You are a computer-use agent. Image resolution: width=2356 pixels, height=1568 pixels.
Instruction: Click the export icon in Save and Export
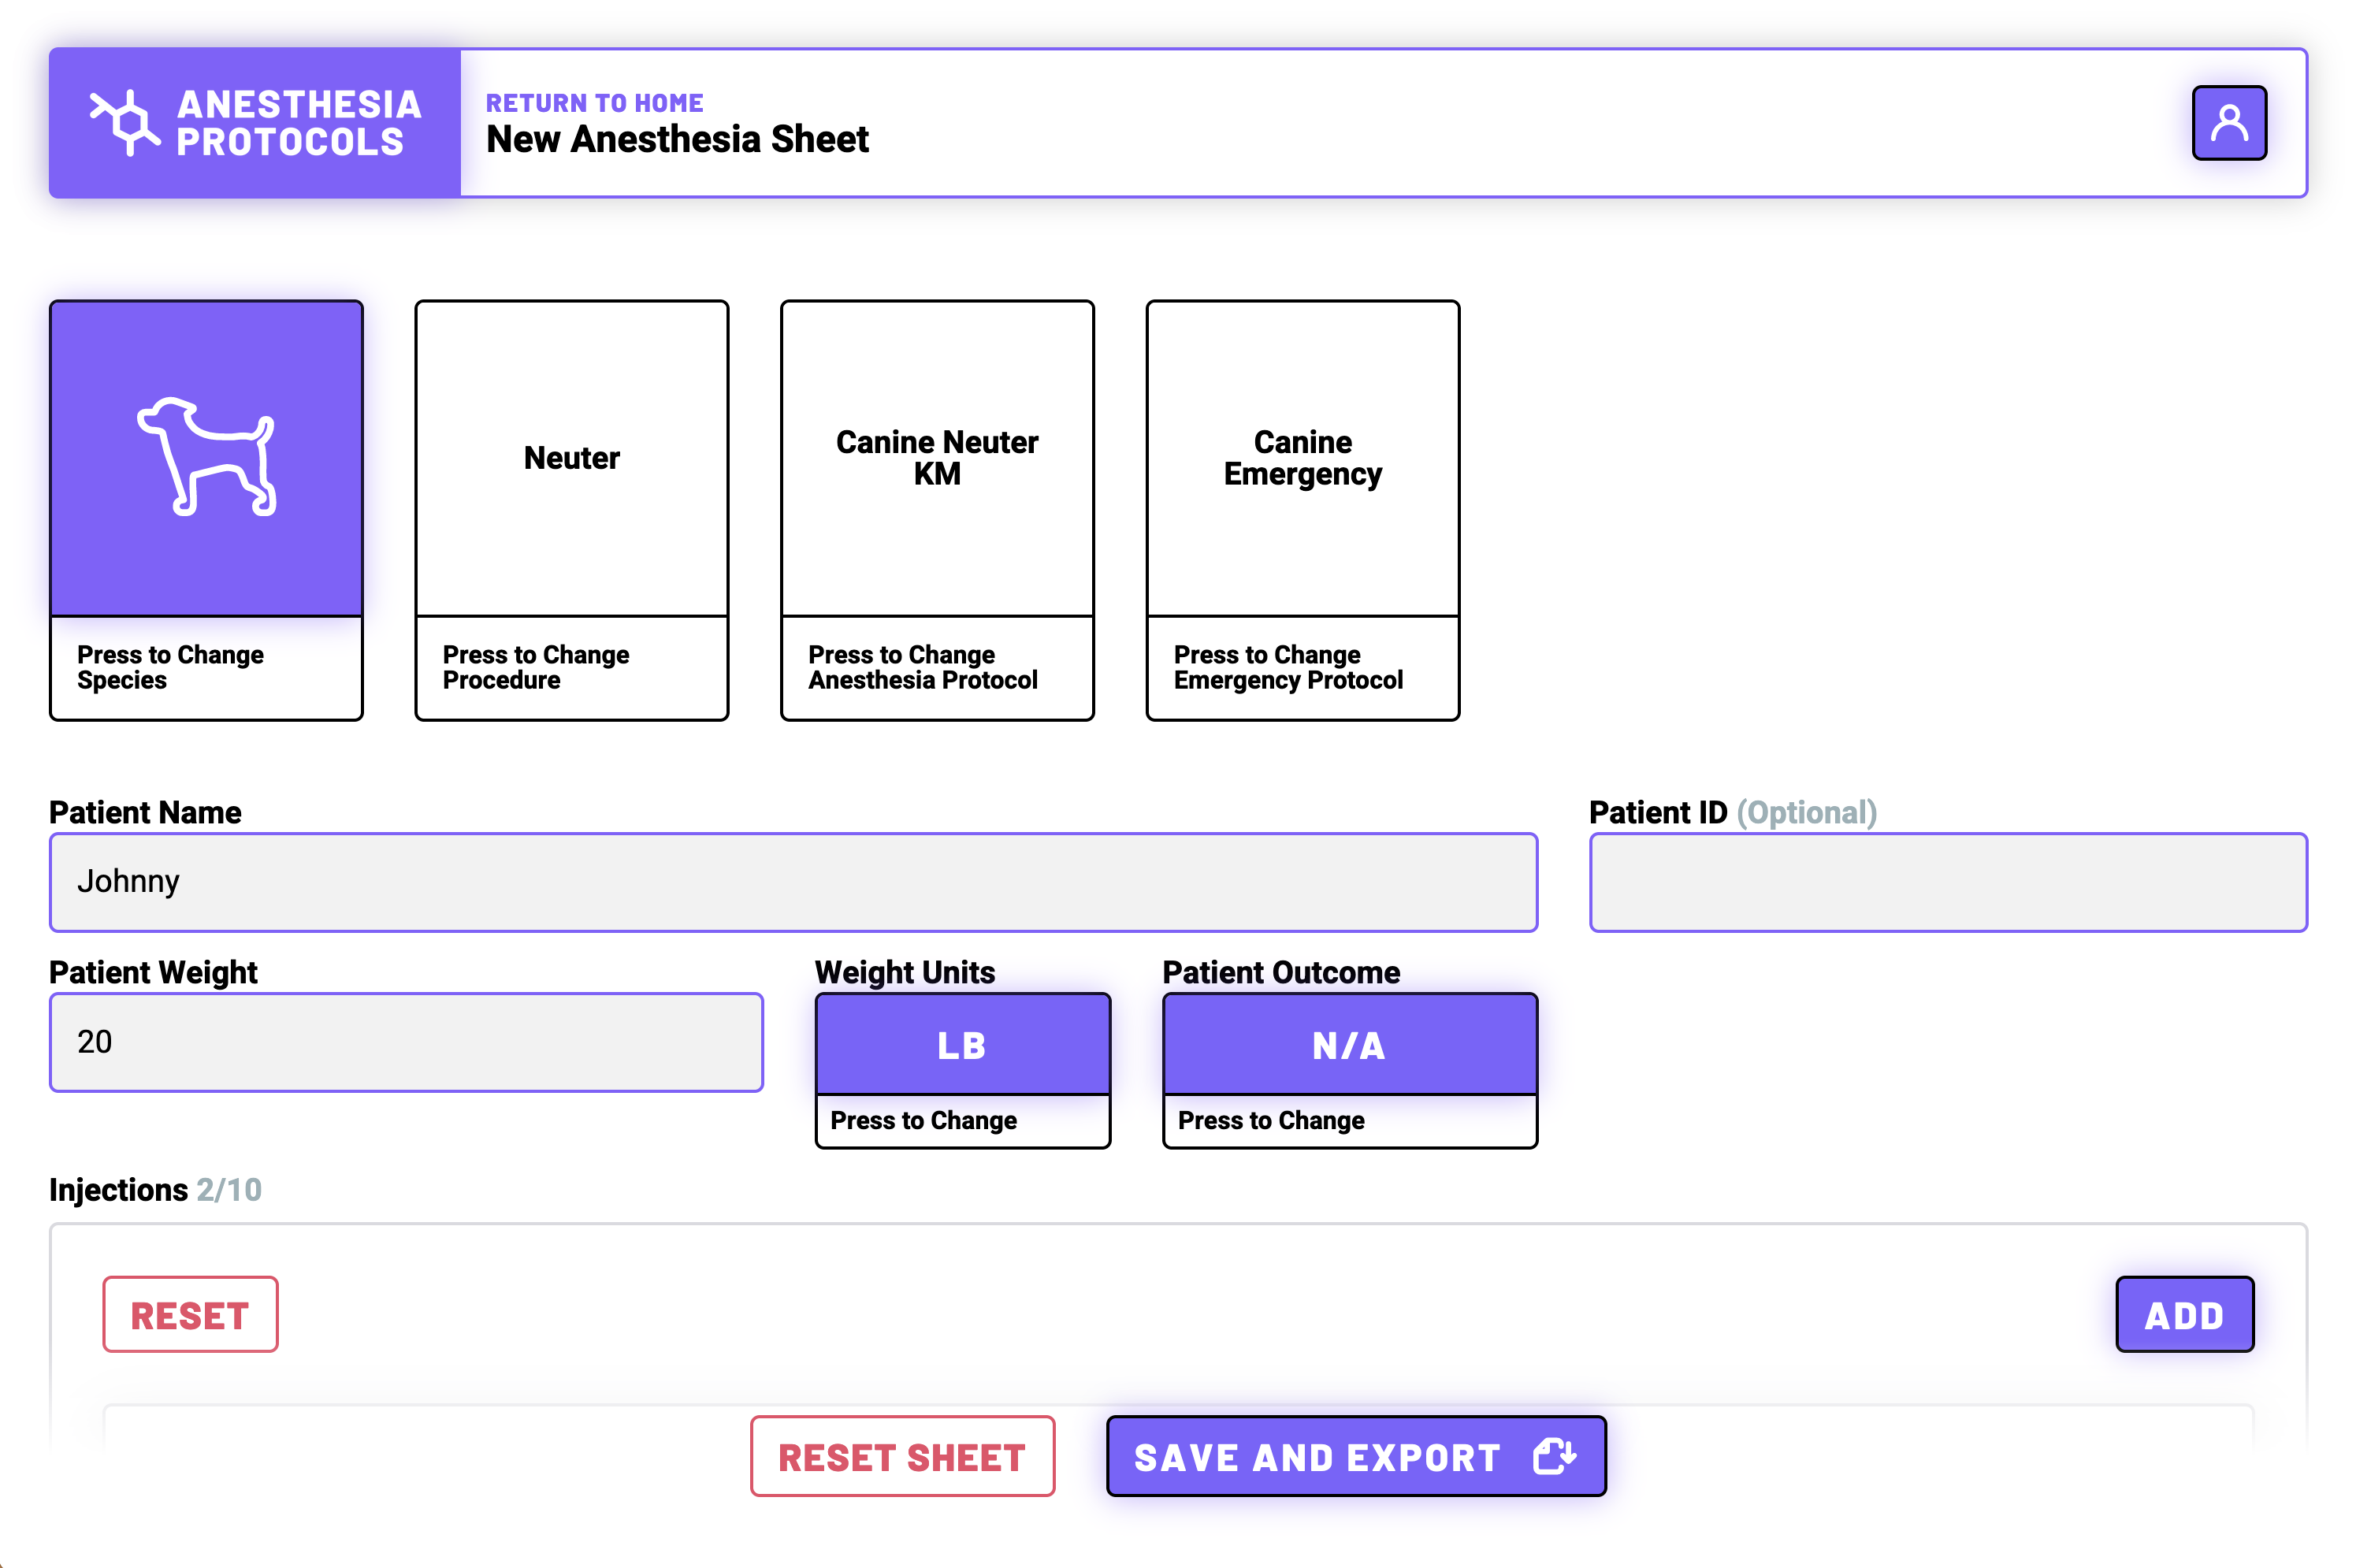coord(1554,1456)
